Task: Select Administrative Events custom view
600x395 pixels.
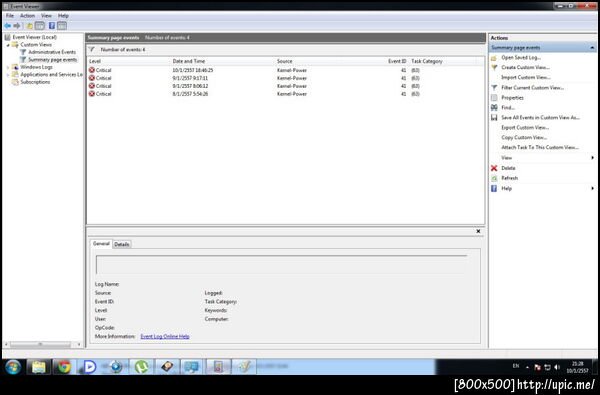Action: tap(52, 52)
